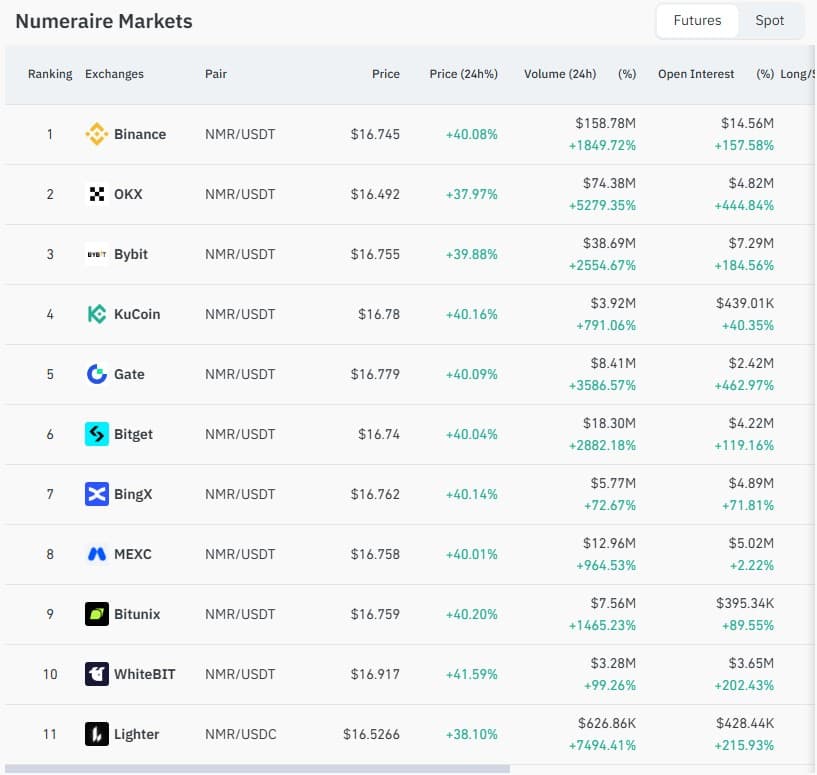Select the OKX price $16.492
817x775 pixels.
pos(375,194)
